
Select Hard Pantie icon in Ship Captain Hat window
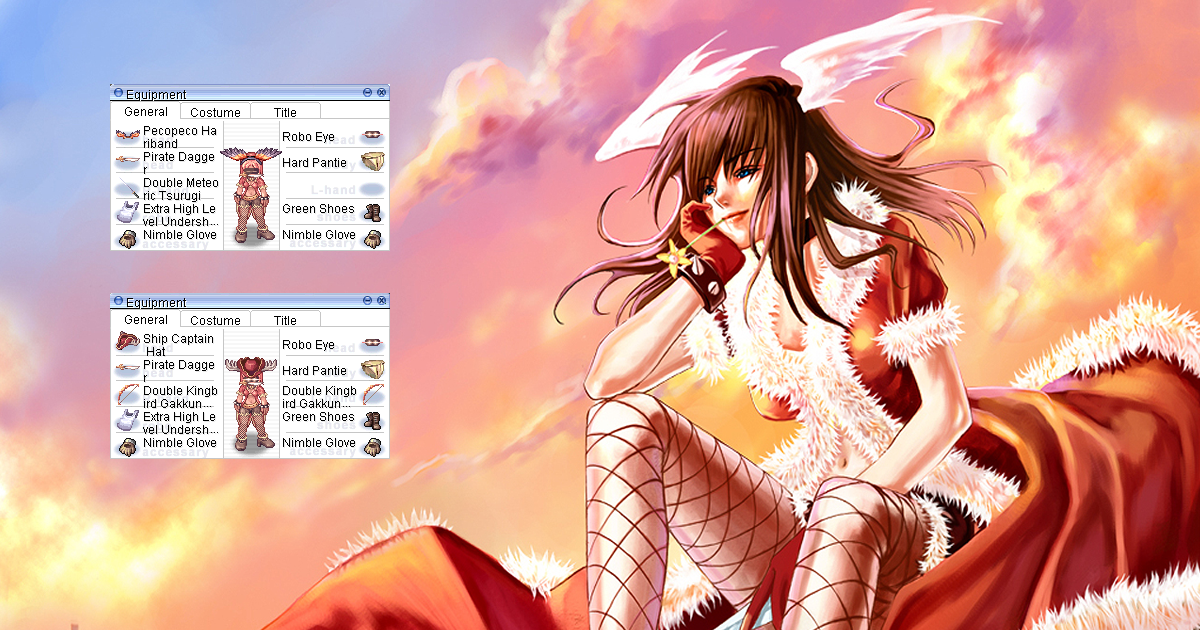[x=373, y=369]
